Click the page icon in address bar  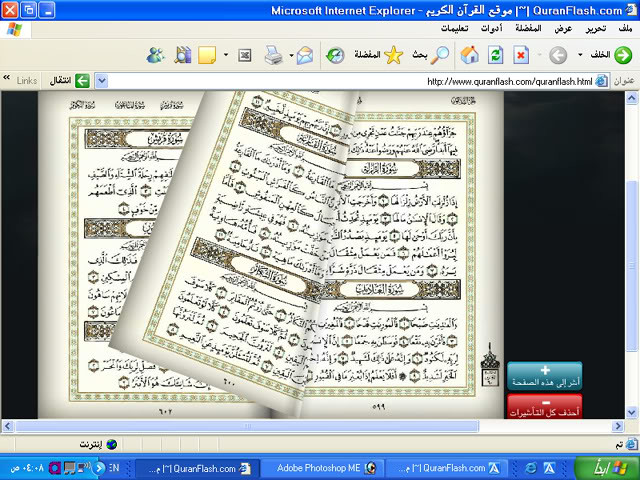pos(601,81)
